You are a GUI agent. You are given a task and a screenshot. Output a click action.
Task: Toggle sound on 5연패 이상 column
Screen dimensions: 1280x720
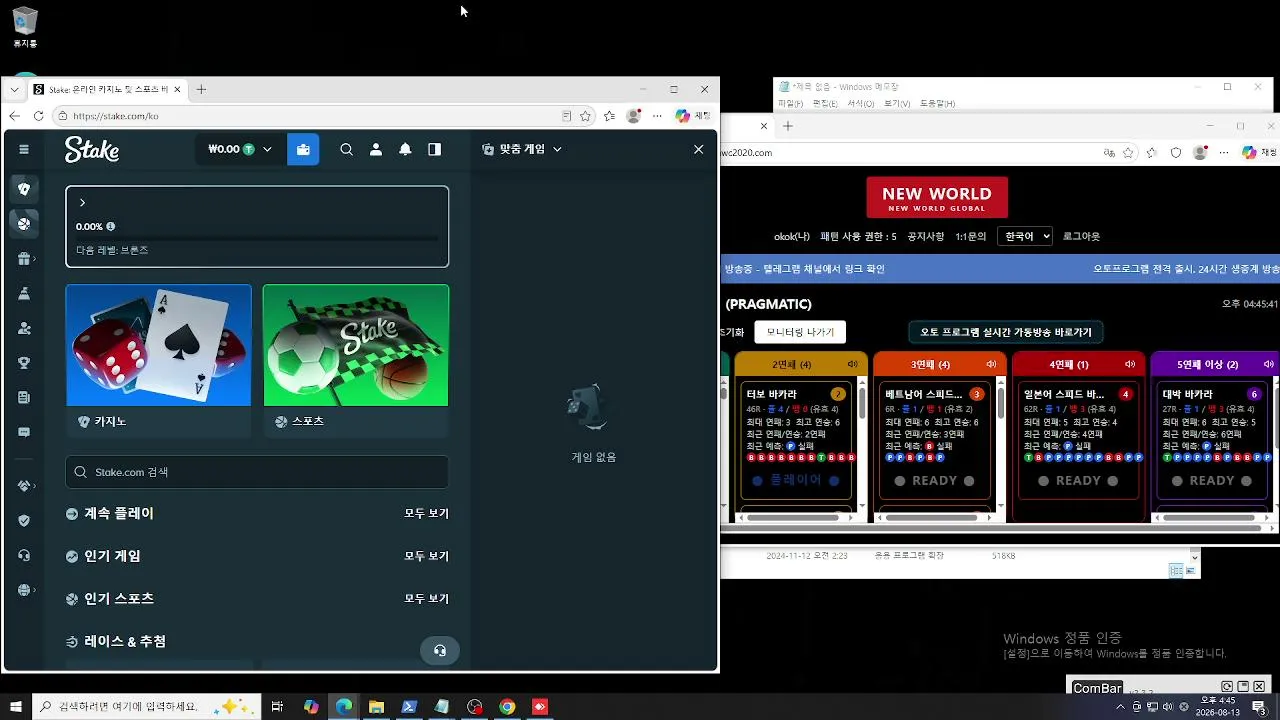1268,364
